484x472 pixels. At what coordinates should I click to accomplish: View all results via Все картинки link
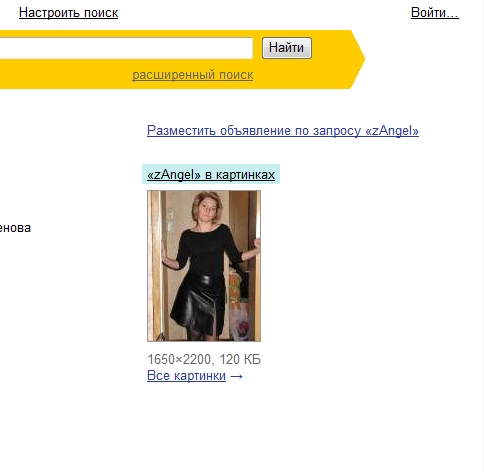(186, 376)
